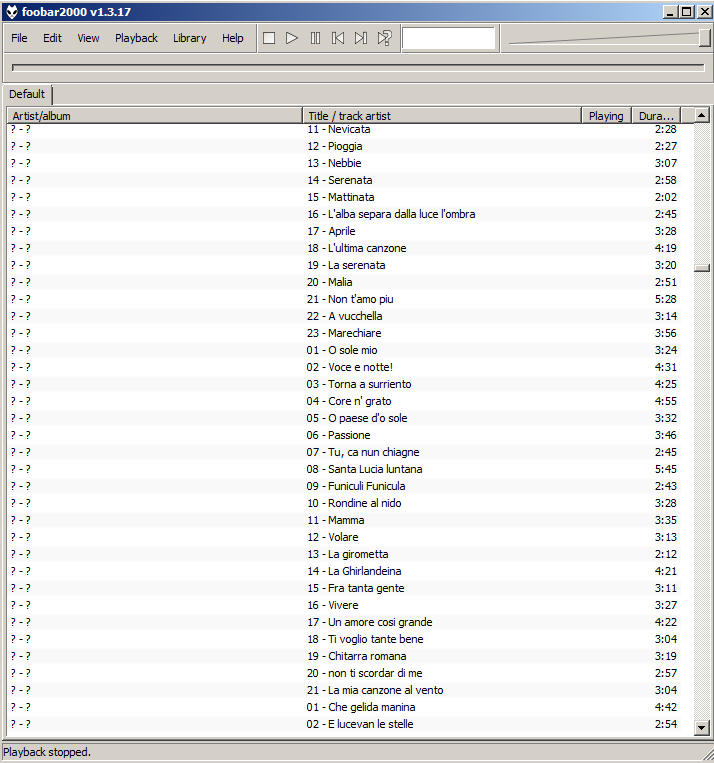The height and width of the screenshot is (763, 714).
Task: Select 16 - L'alba separa dalla luce l'ombra
Action: point(344,214)
